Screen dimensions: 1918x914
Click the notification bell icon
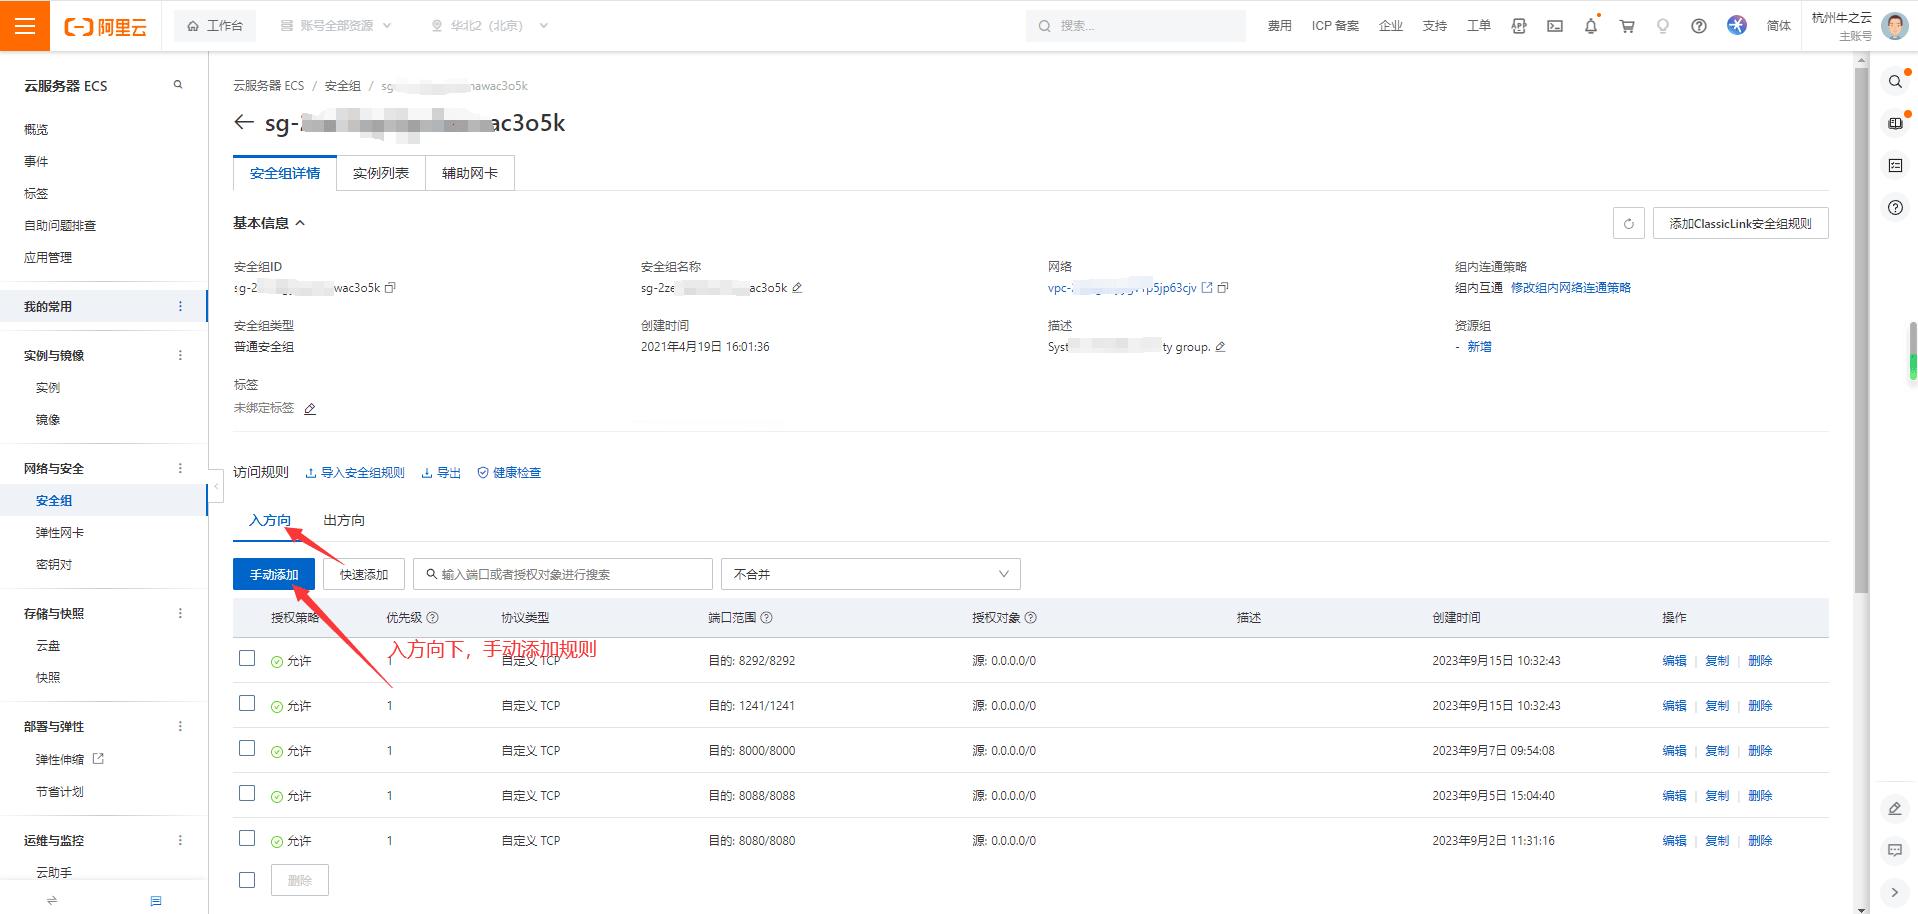click(1590, 26)
